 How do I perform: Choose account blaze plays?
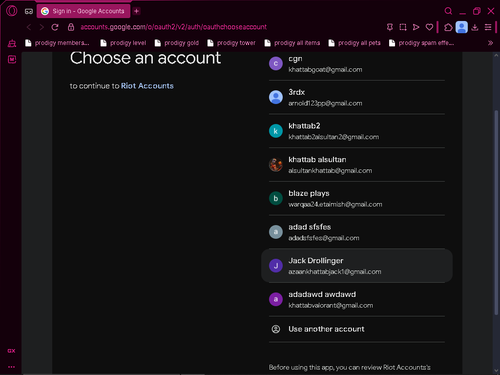(x=357, y=198)
